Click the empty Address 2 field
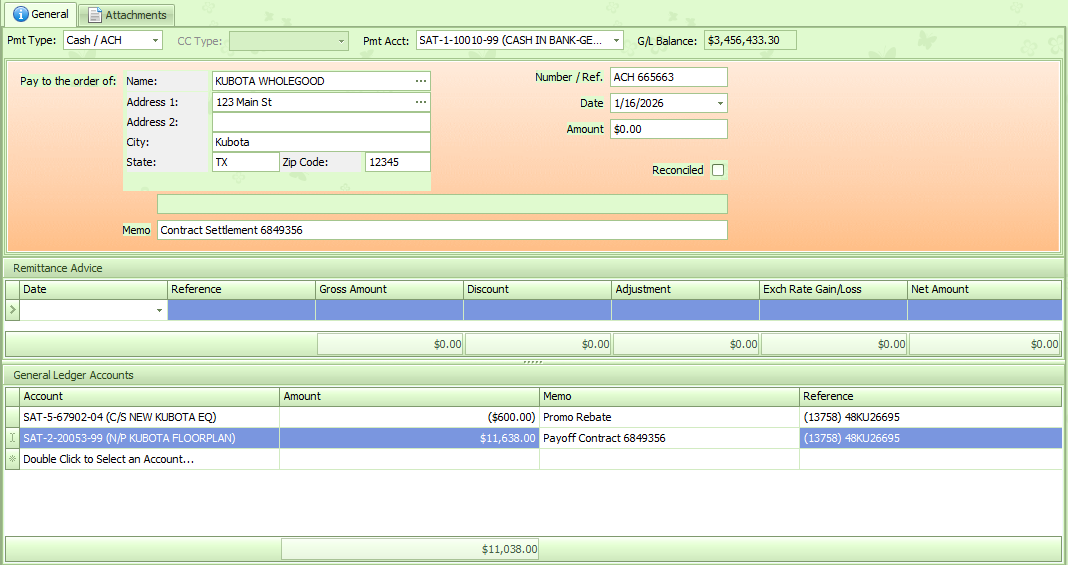1068x565 pixels. 321,122
